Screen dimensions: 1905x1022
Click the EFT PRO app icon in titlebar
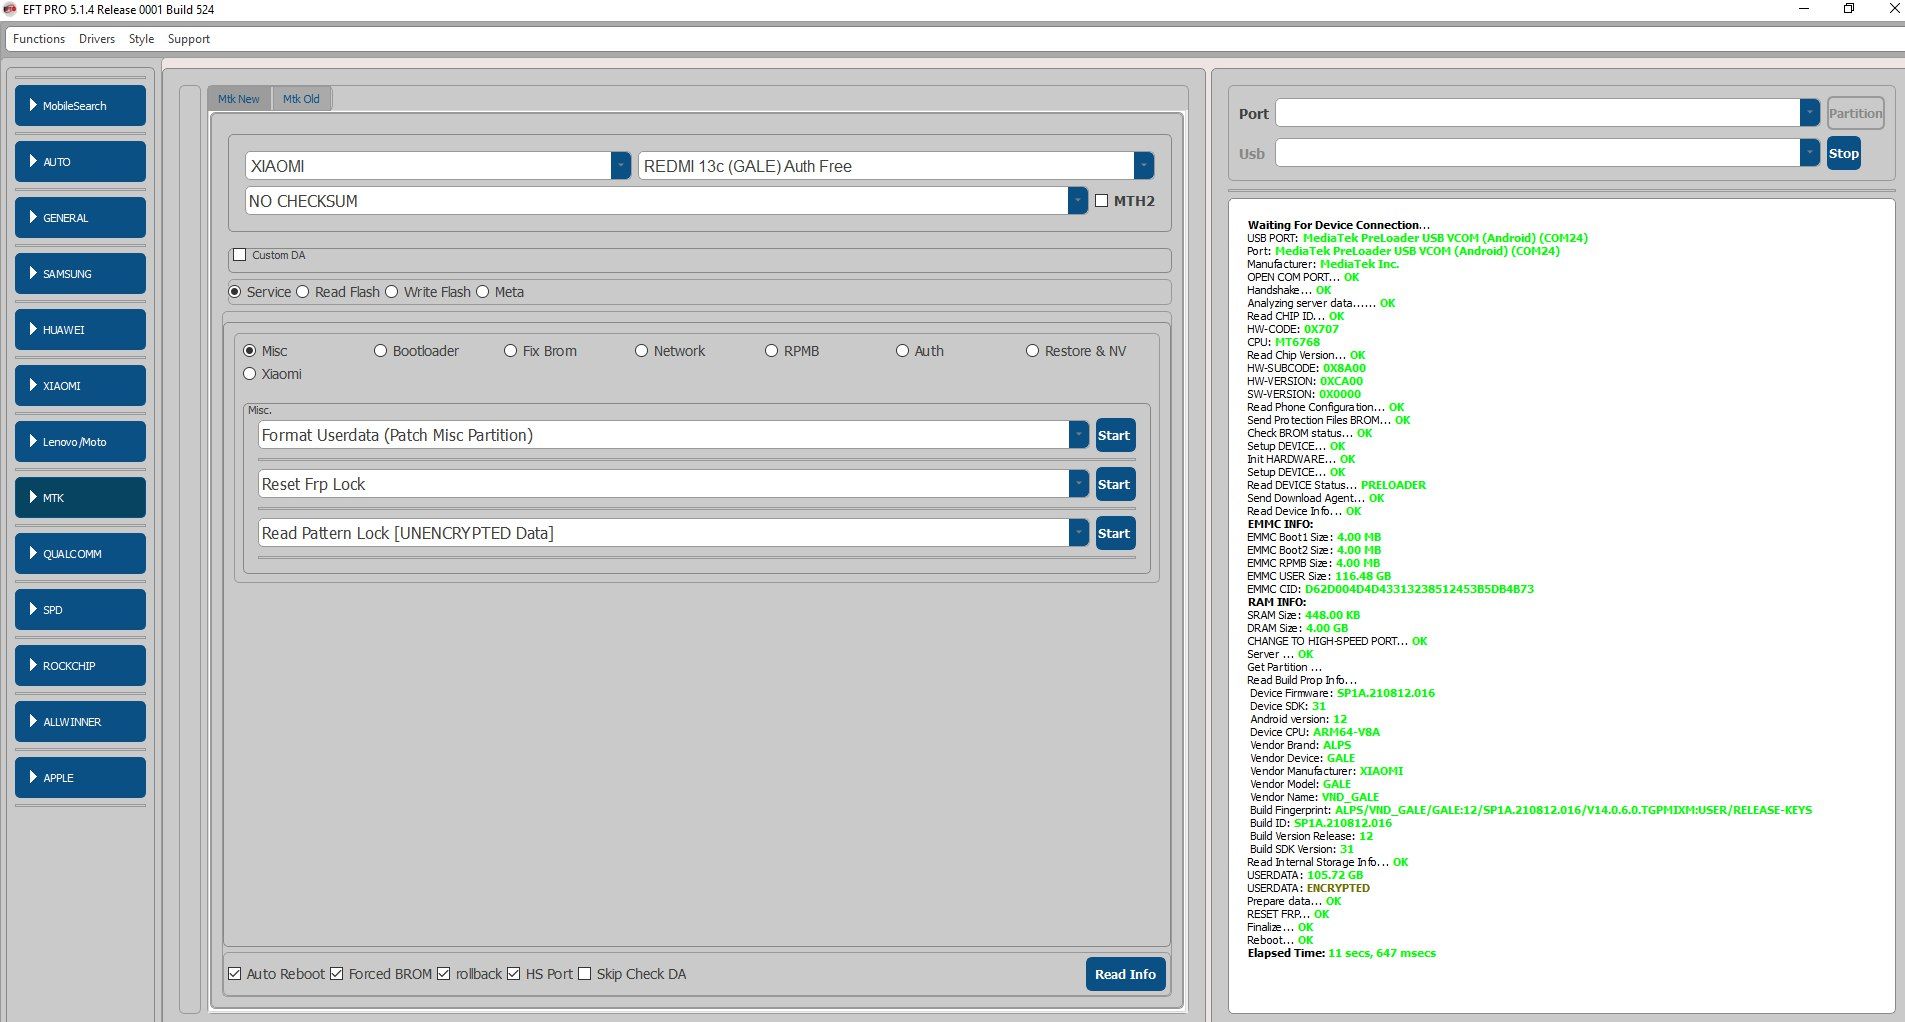tap(10, 9)
